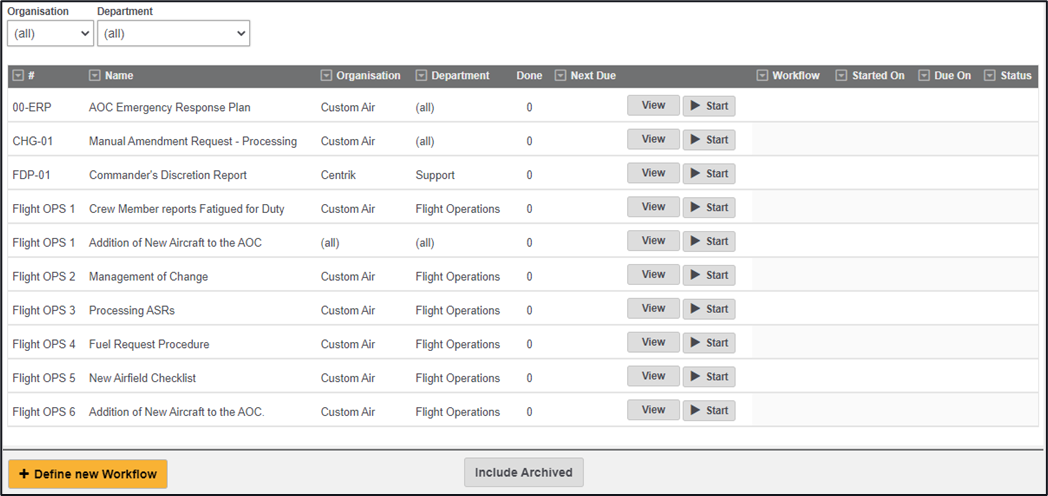View Manual Amendment Request - Processing workflow

click(653, 139)
